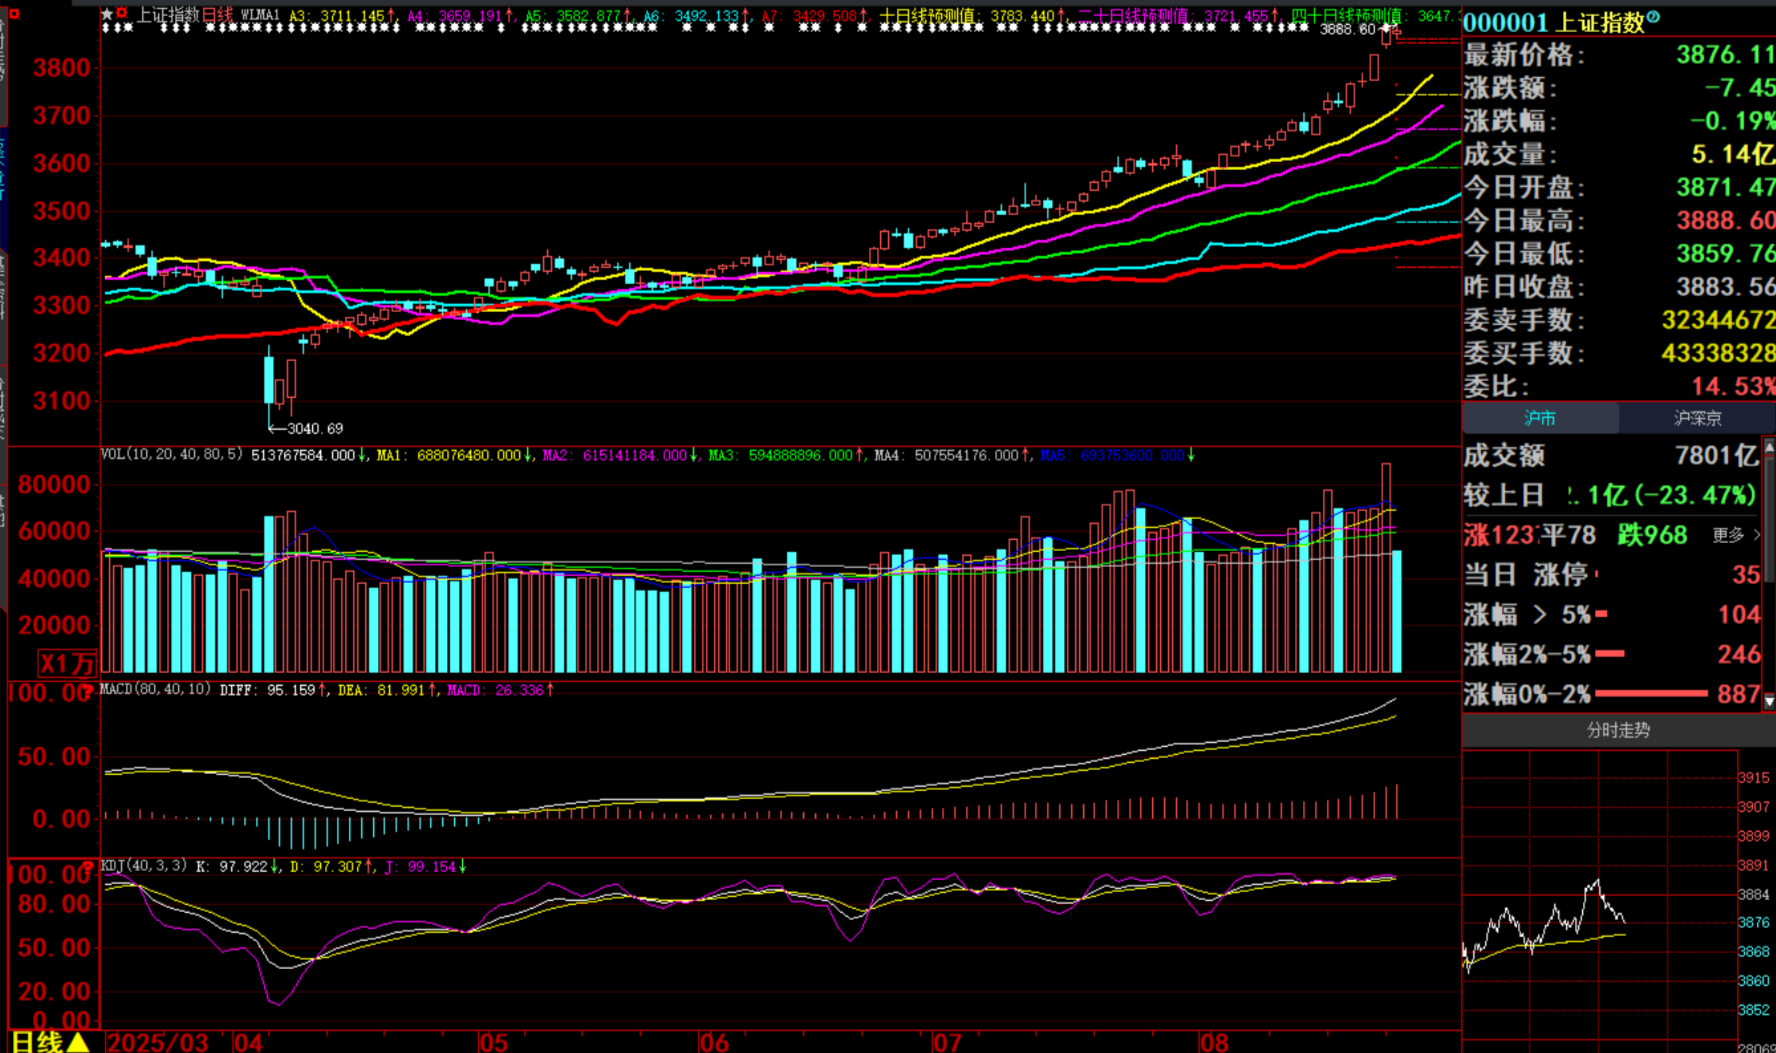Image resolution: width=1776 pixels, height=1053 pixels.
Task: Click the 涨跌幅 value -0.19%
Action: [x=1732, y=121]
